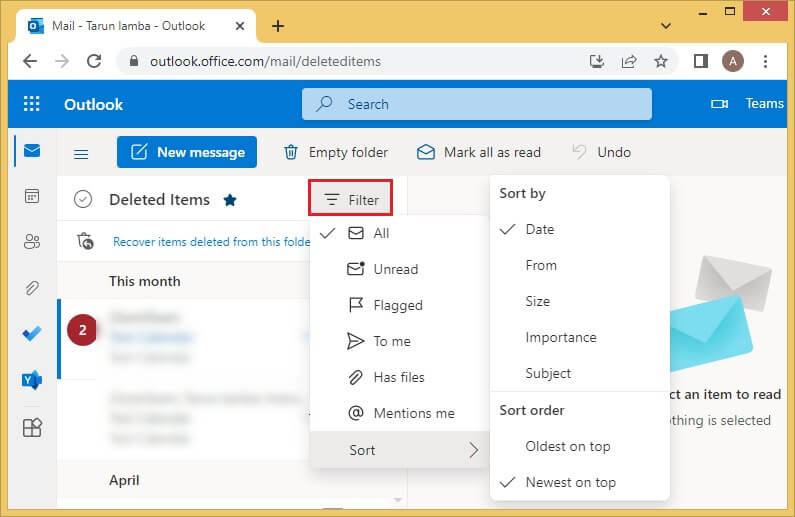Select the Flagged filter option
Viewport: 795px width, 517px height.
click(400, 305)
